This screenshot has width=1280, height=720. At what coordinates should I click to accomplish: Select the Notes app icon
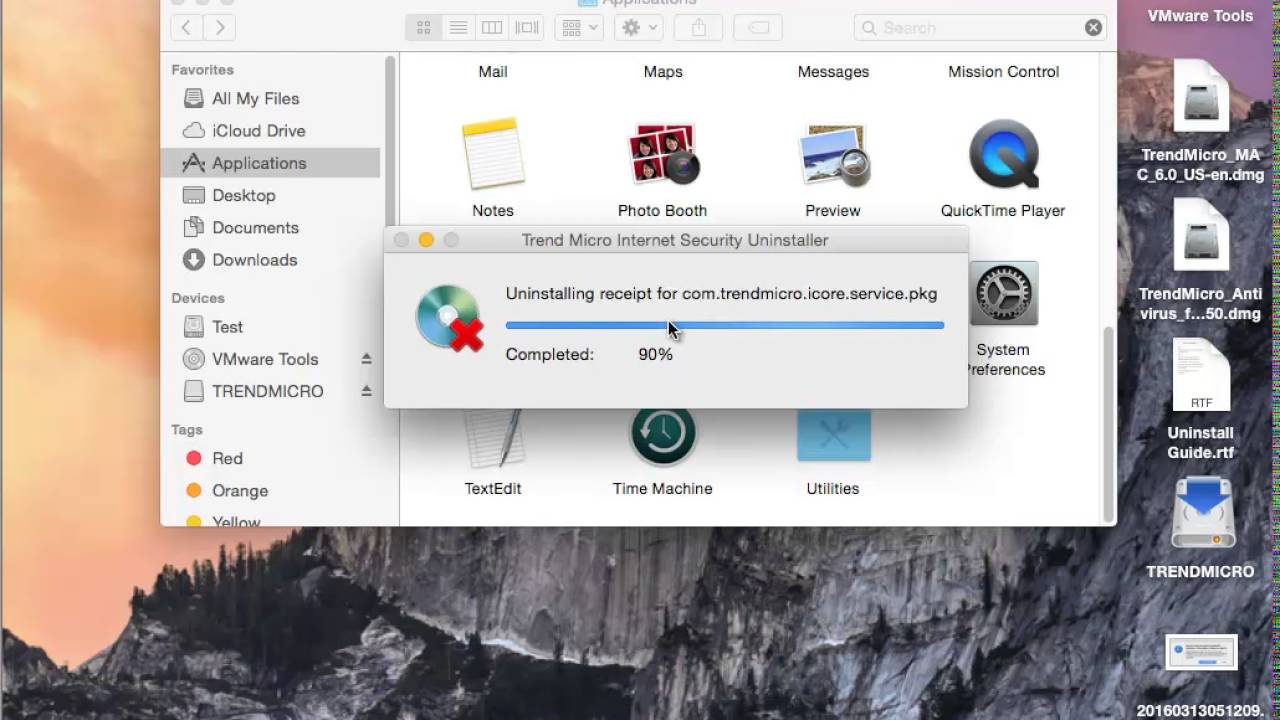pyautogui.click(x=493, y=154)
